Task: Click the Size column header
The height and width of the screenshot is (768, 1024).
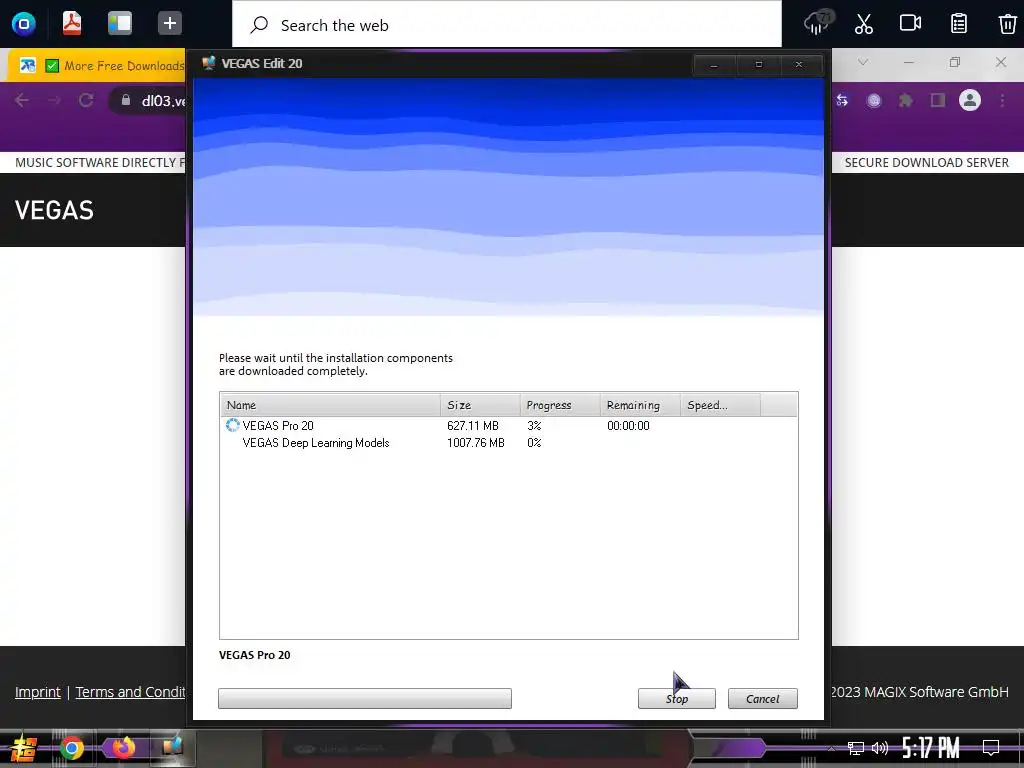Action: (x=480, y=405)
